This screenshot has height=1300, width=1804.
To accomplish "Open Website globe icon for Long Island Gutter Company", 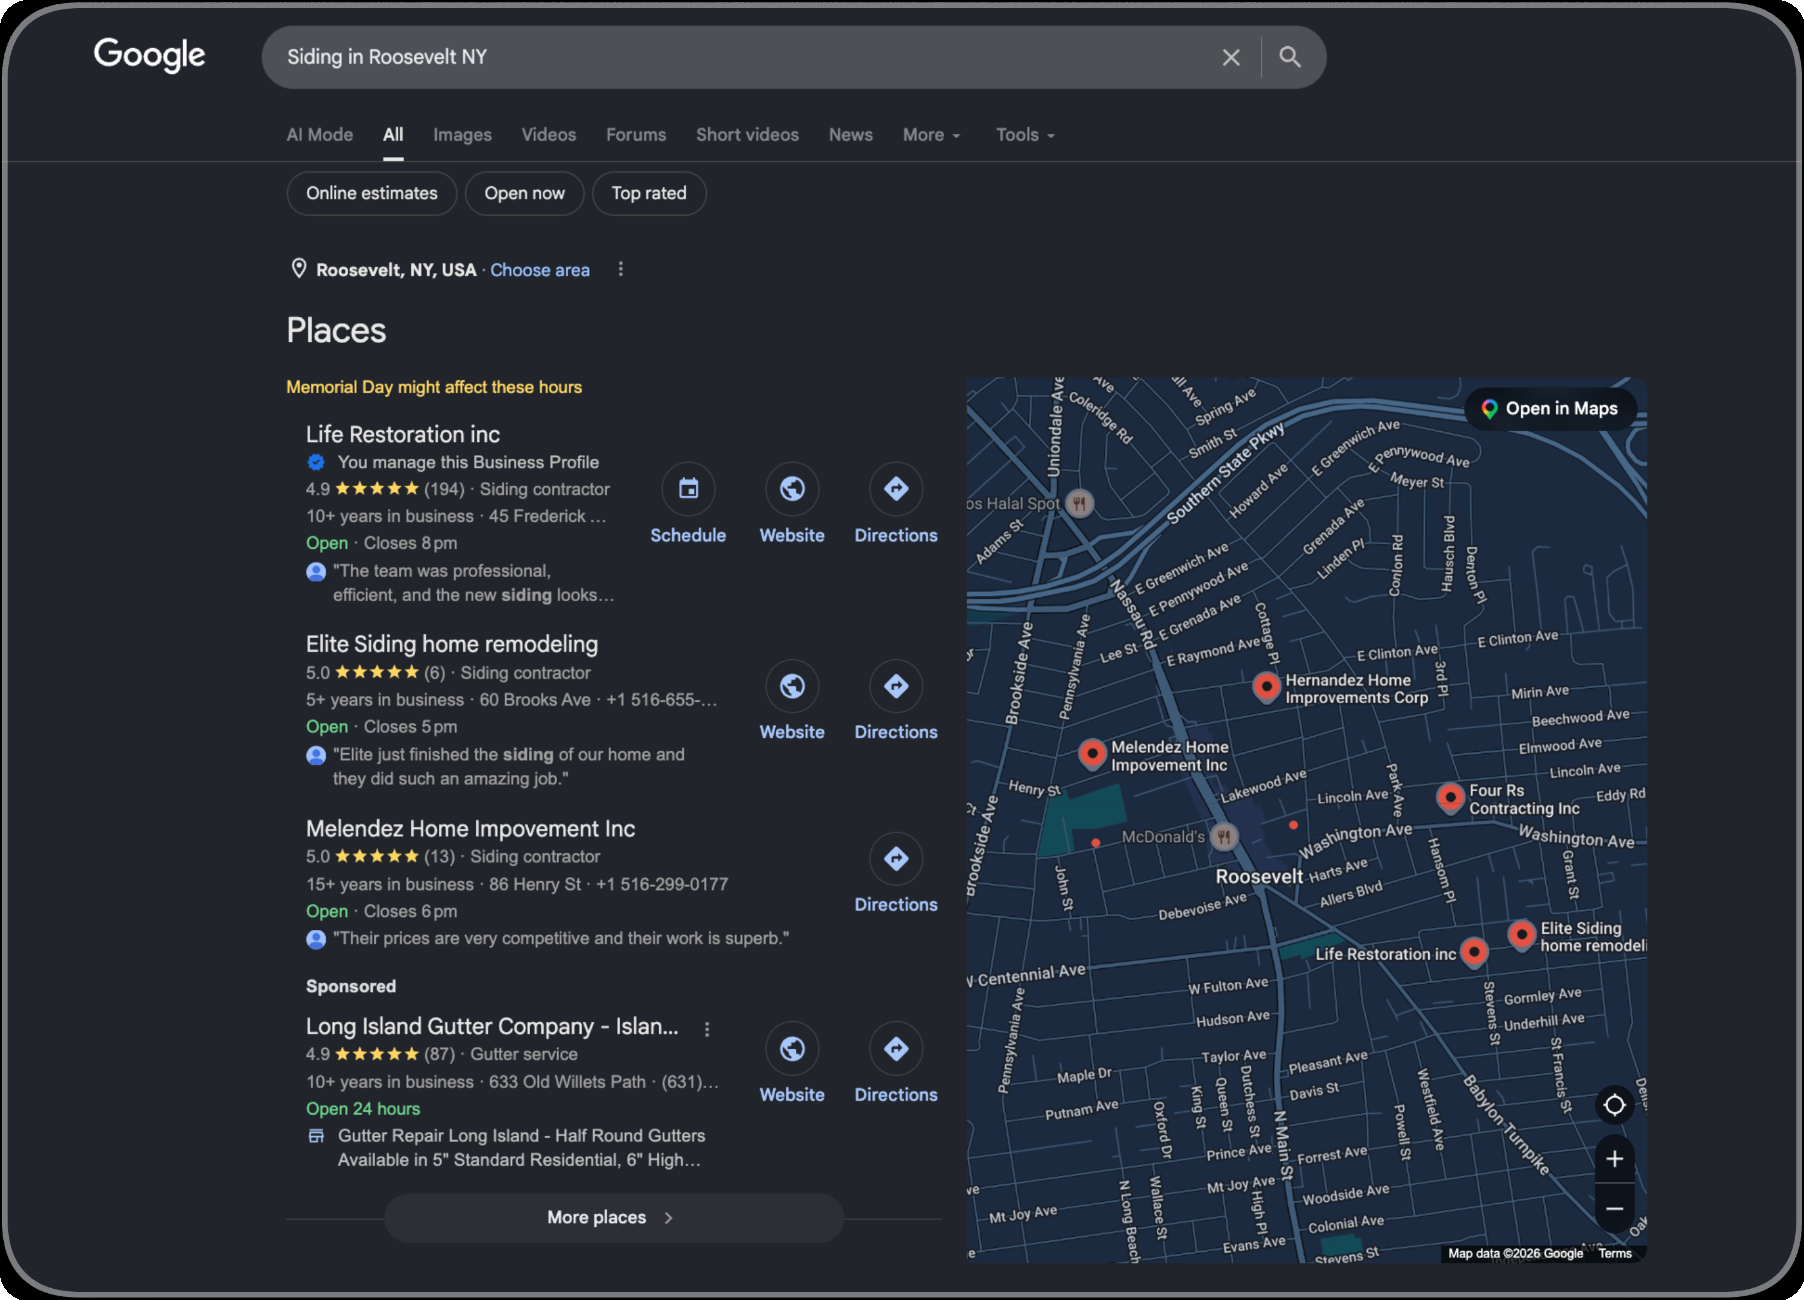I will point(792,1048).
